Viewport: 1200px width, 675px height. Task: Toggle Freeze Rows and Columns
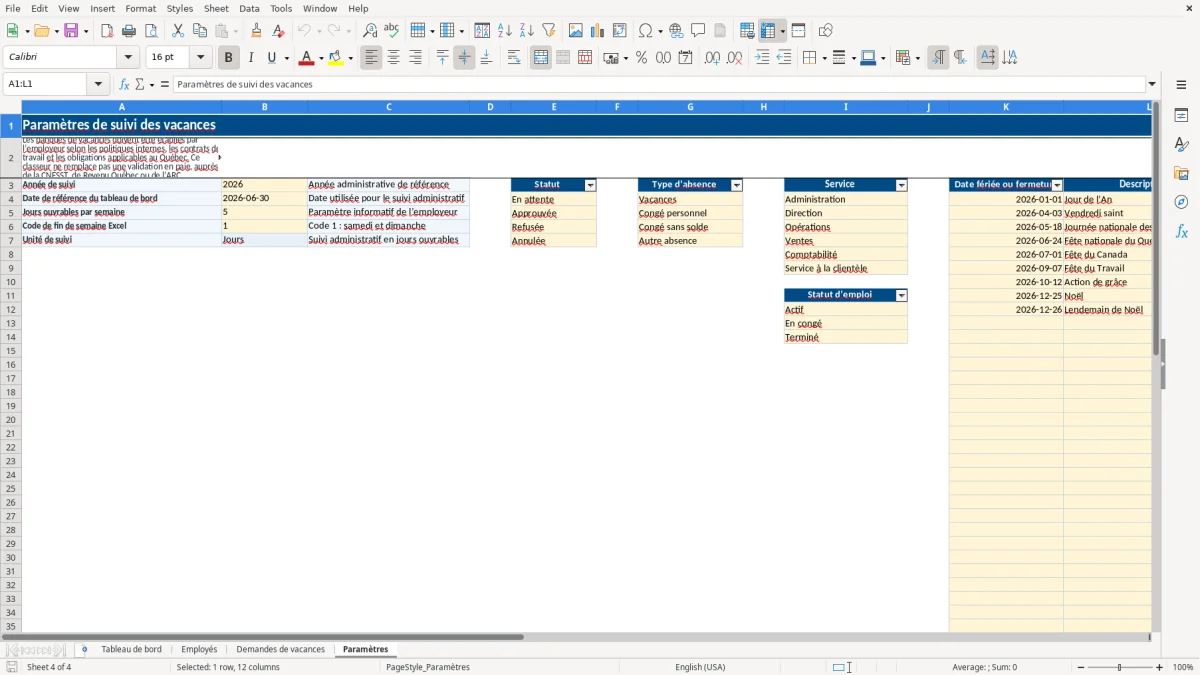coord(768,31)
